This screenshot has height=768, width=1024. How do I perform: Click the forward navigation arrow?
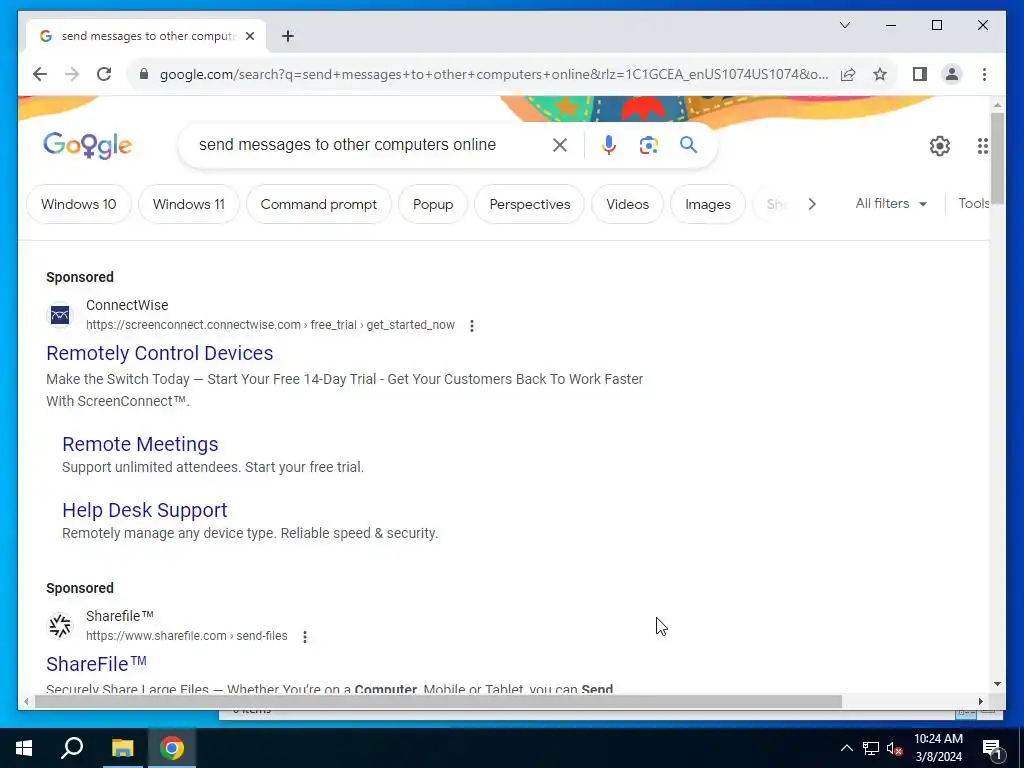tap(72, 74)
